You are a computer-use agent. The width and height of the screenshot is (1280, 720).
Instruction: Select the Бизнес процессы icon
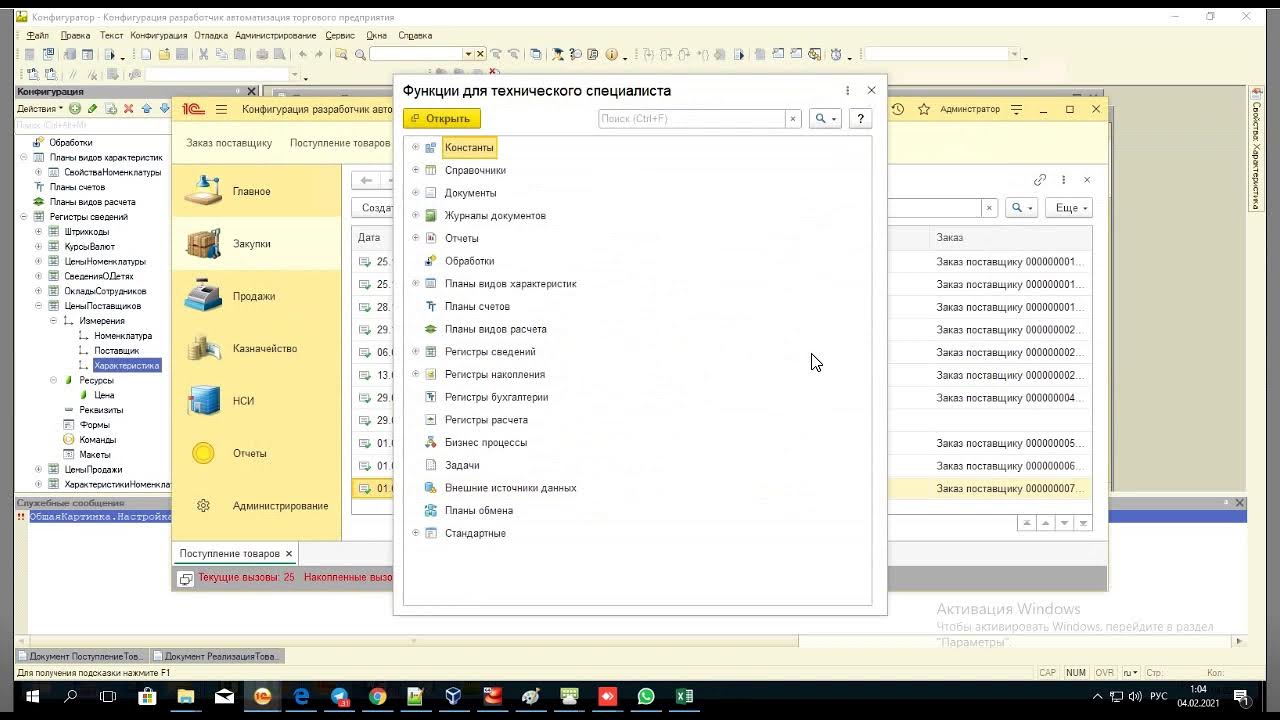point(431,442)
